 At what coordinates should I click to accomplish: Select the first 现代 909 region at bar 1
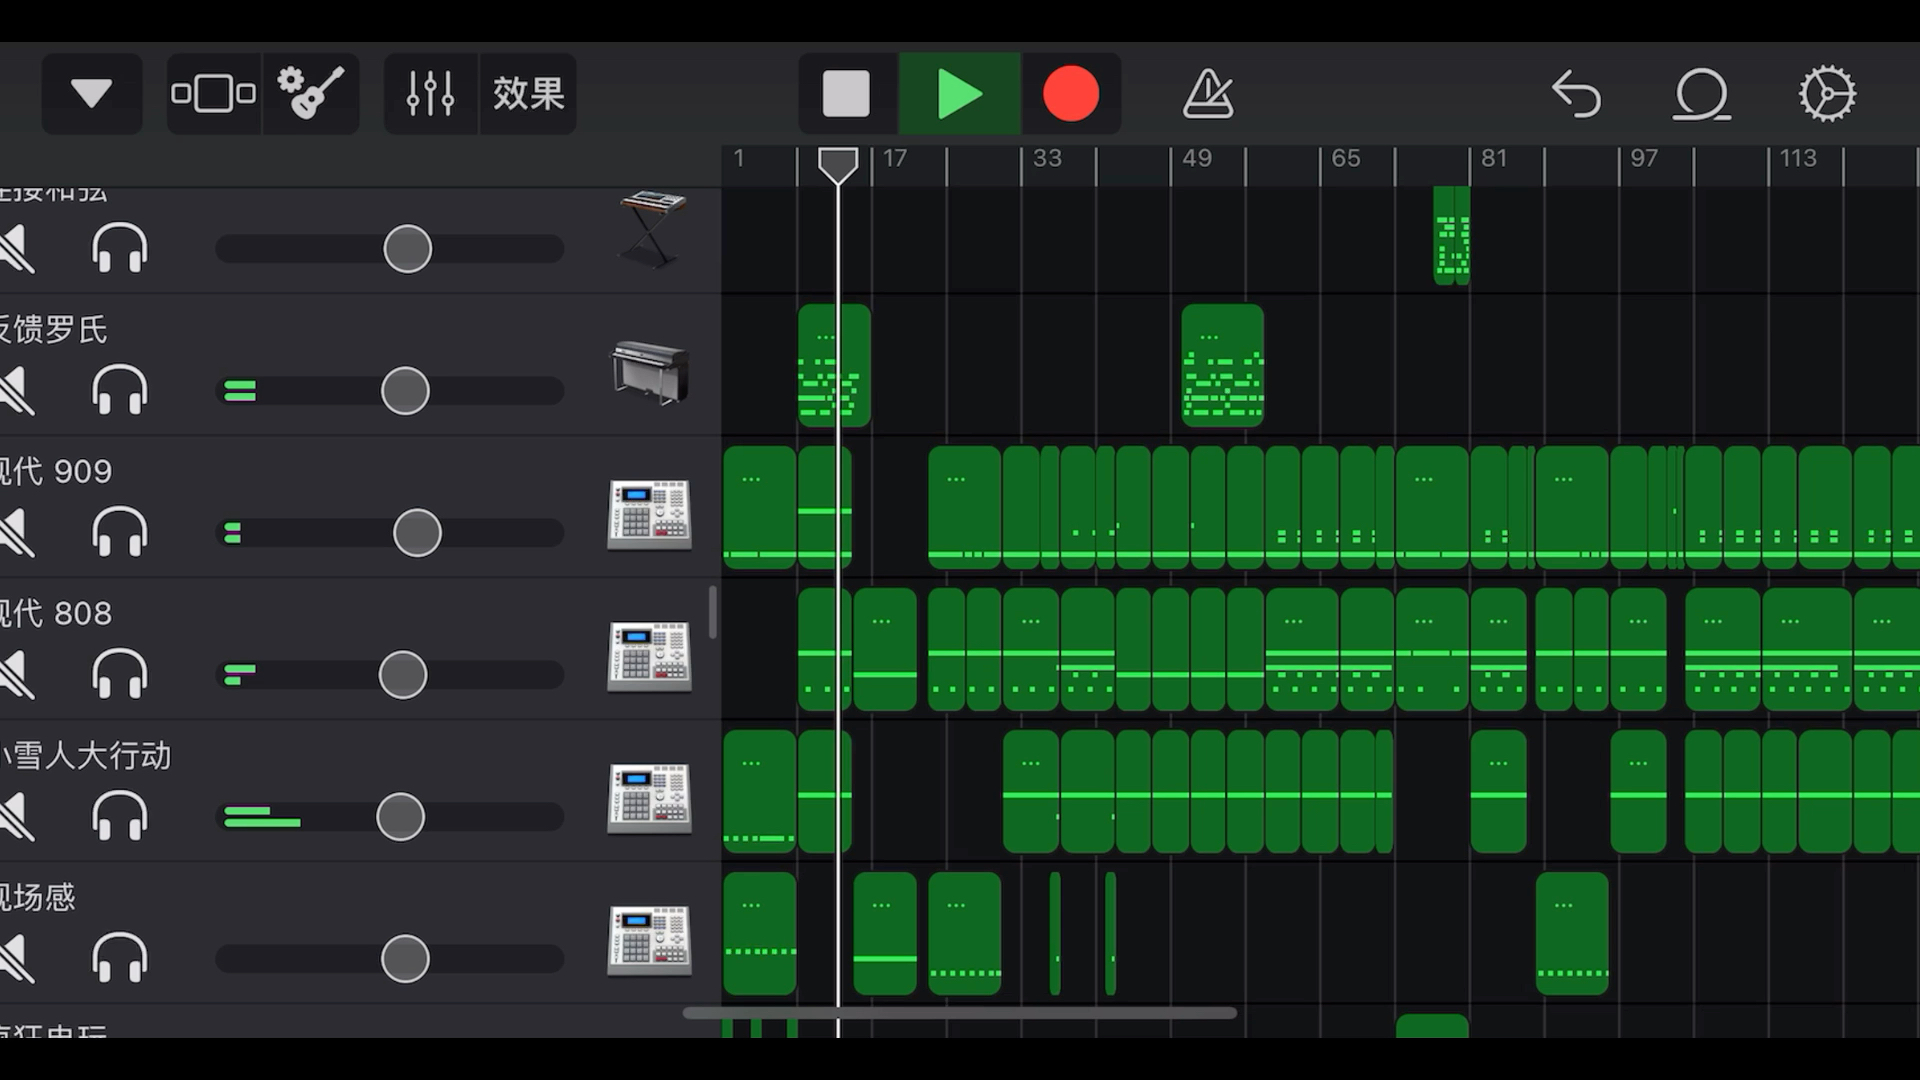[x=759, y=508]
